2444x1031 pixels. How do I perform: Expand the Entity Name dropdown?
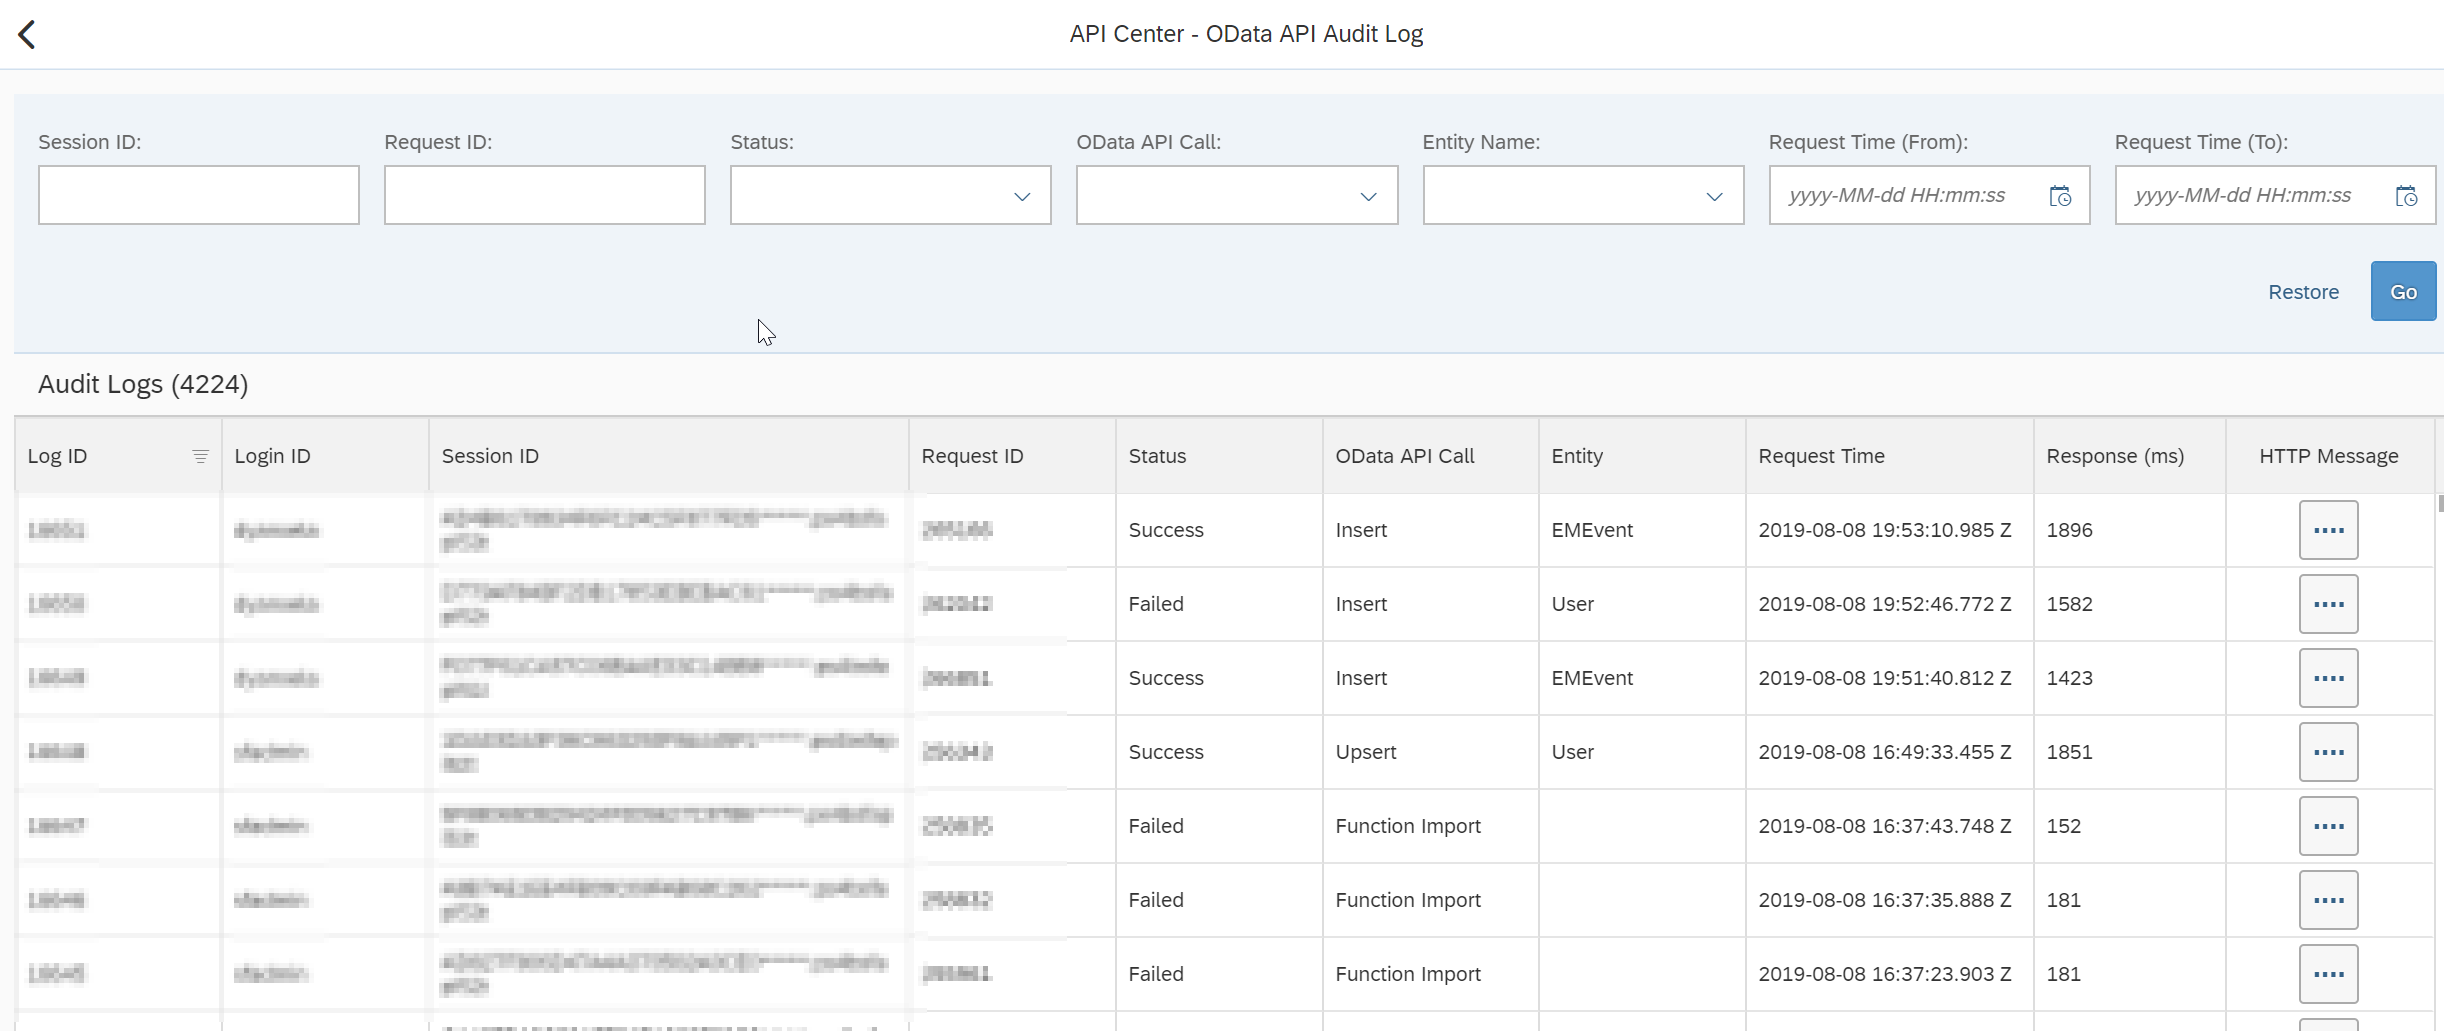pyautogui.click(x=1714, y=196)
